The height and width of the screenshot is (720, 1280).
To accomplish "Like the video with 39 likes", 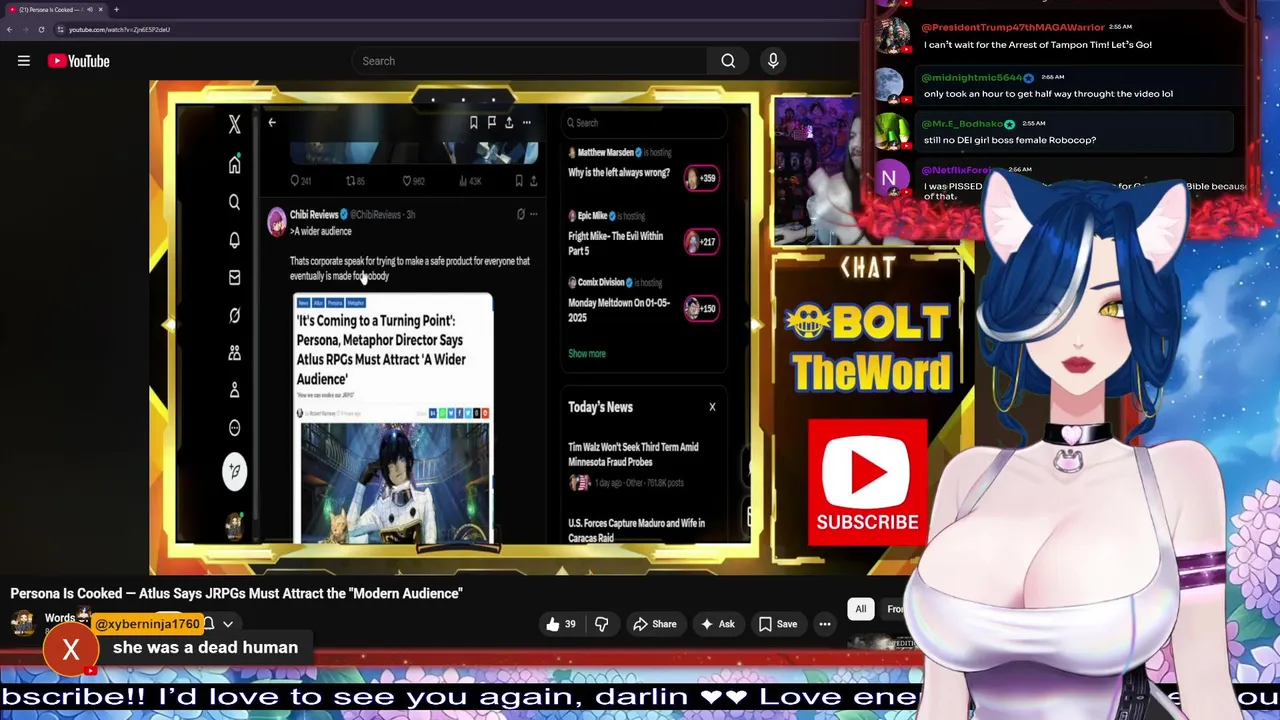I will point(561,624).
